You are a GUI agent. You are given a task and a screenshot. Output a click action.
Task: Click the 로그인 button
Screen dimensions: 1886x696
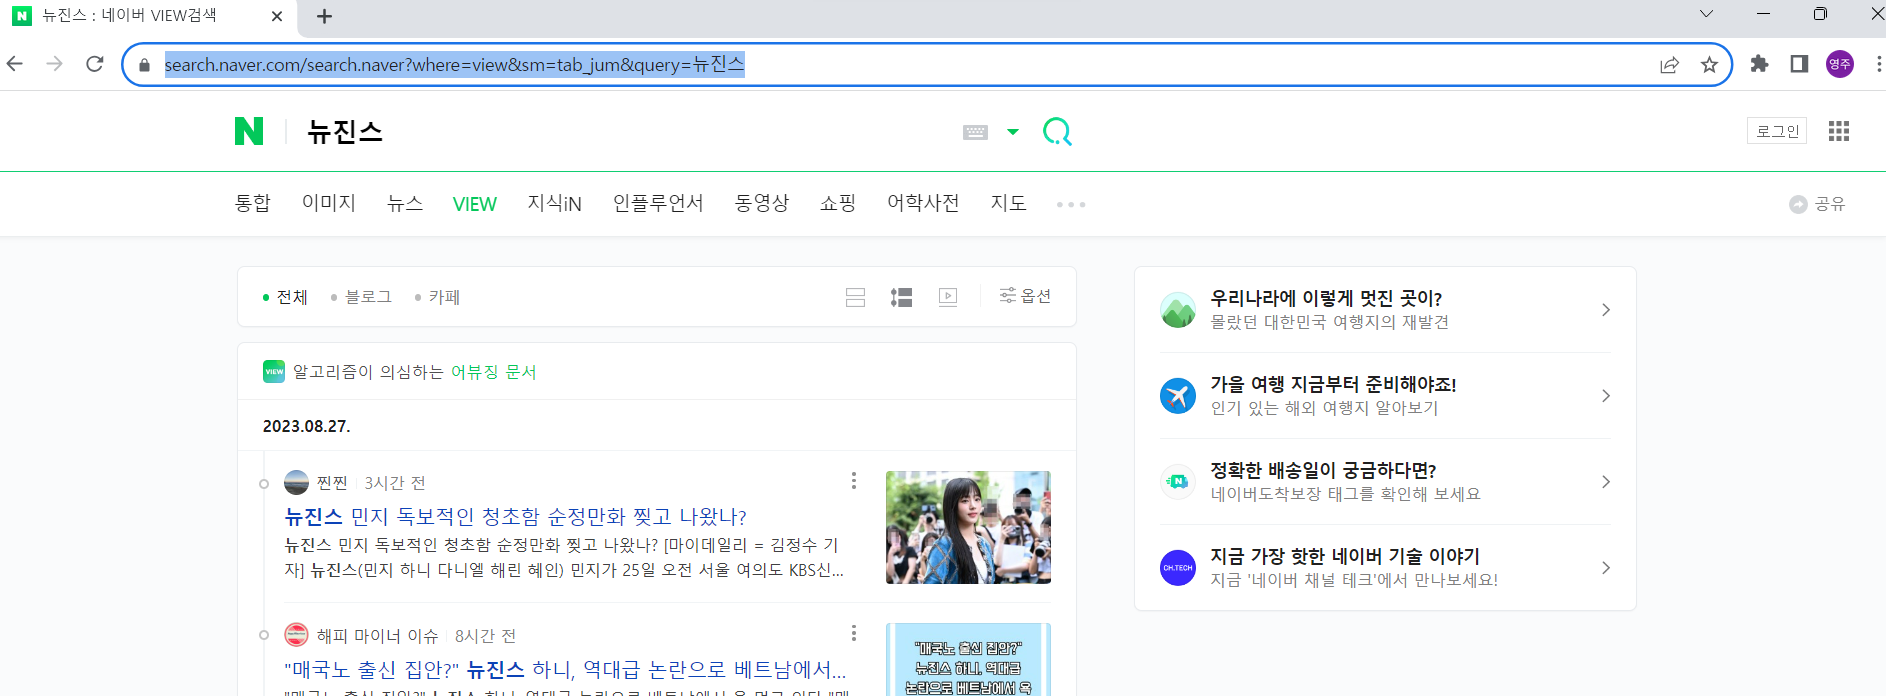coord(1777,131)
